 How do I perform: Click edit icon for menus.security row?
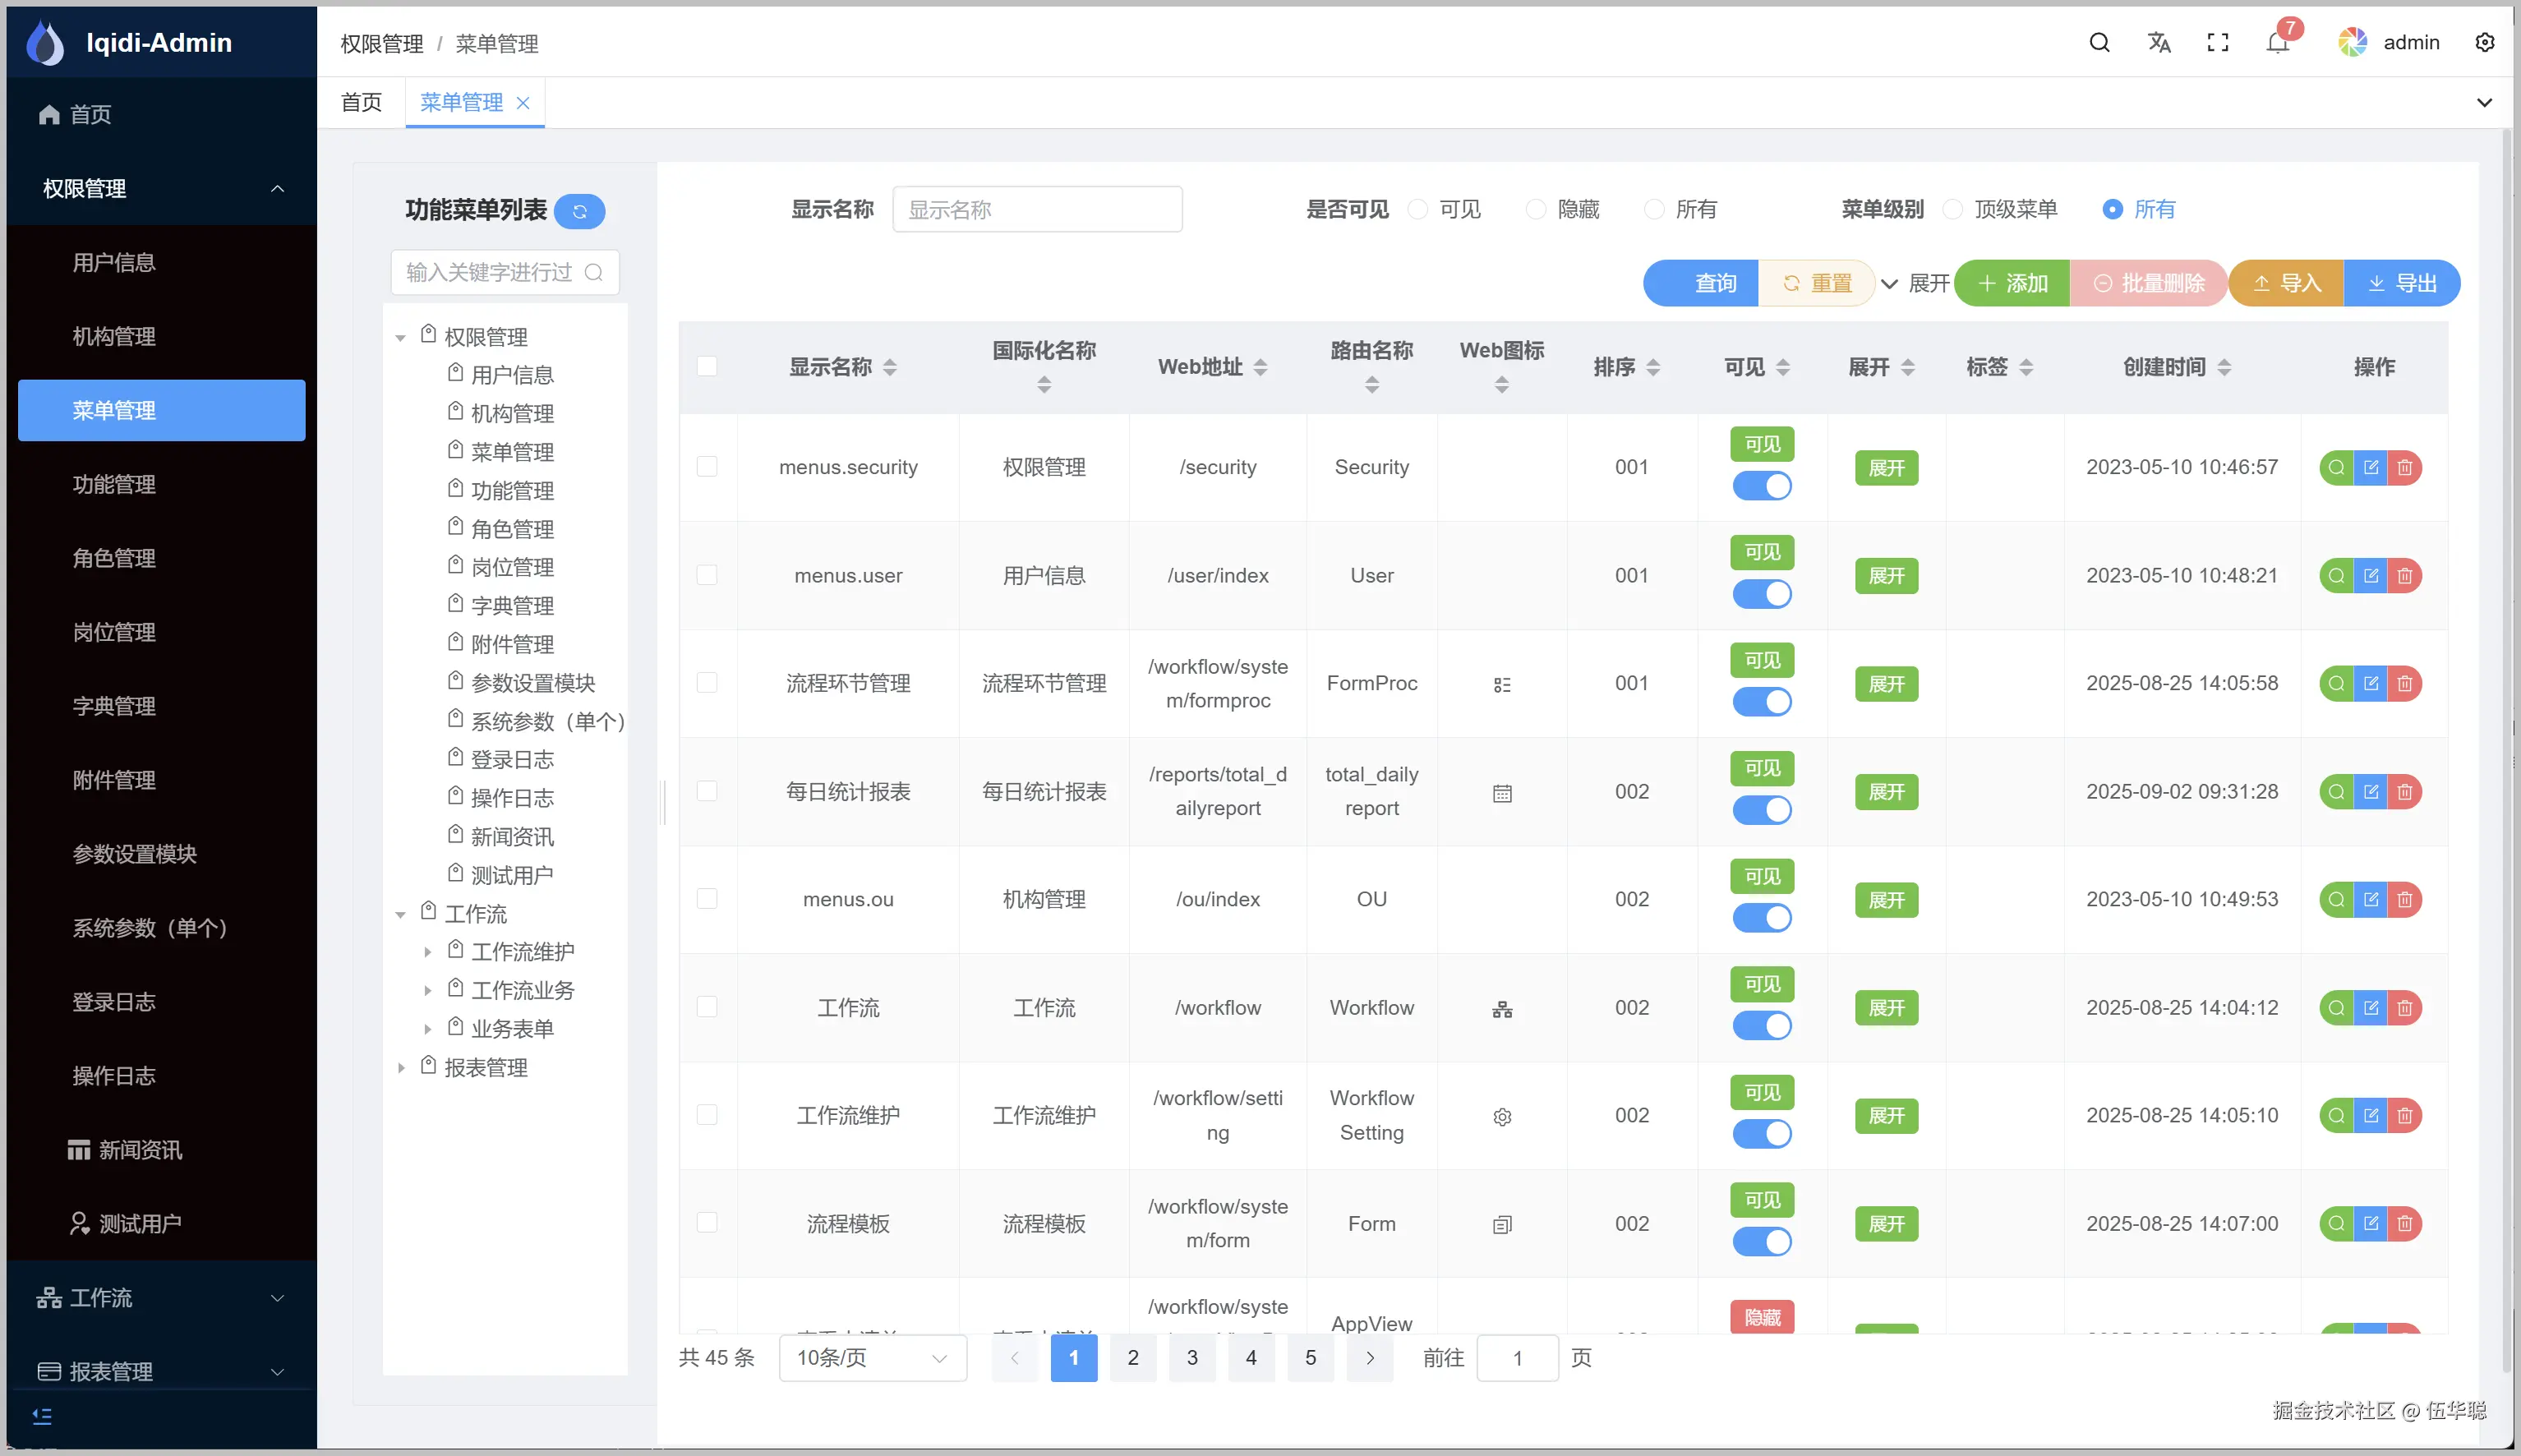click(2370, 467)
